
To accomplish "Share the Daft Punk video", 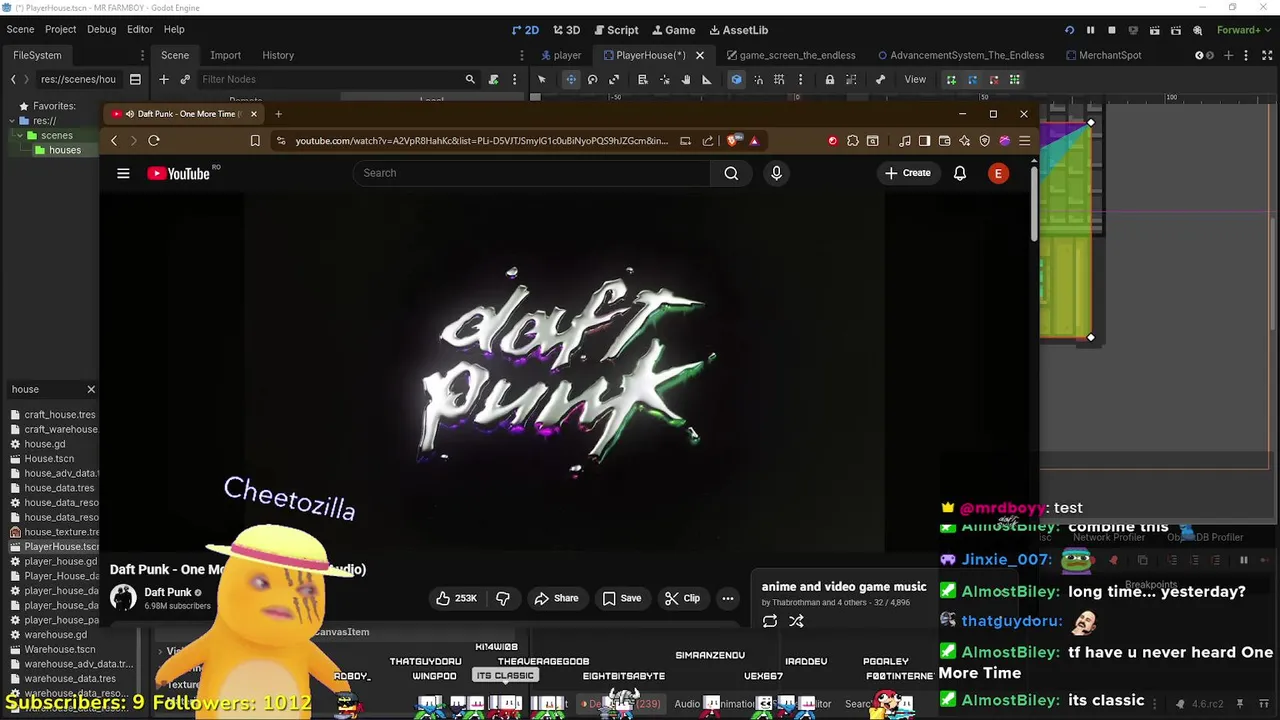I will (x=556, y=598).
